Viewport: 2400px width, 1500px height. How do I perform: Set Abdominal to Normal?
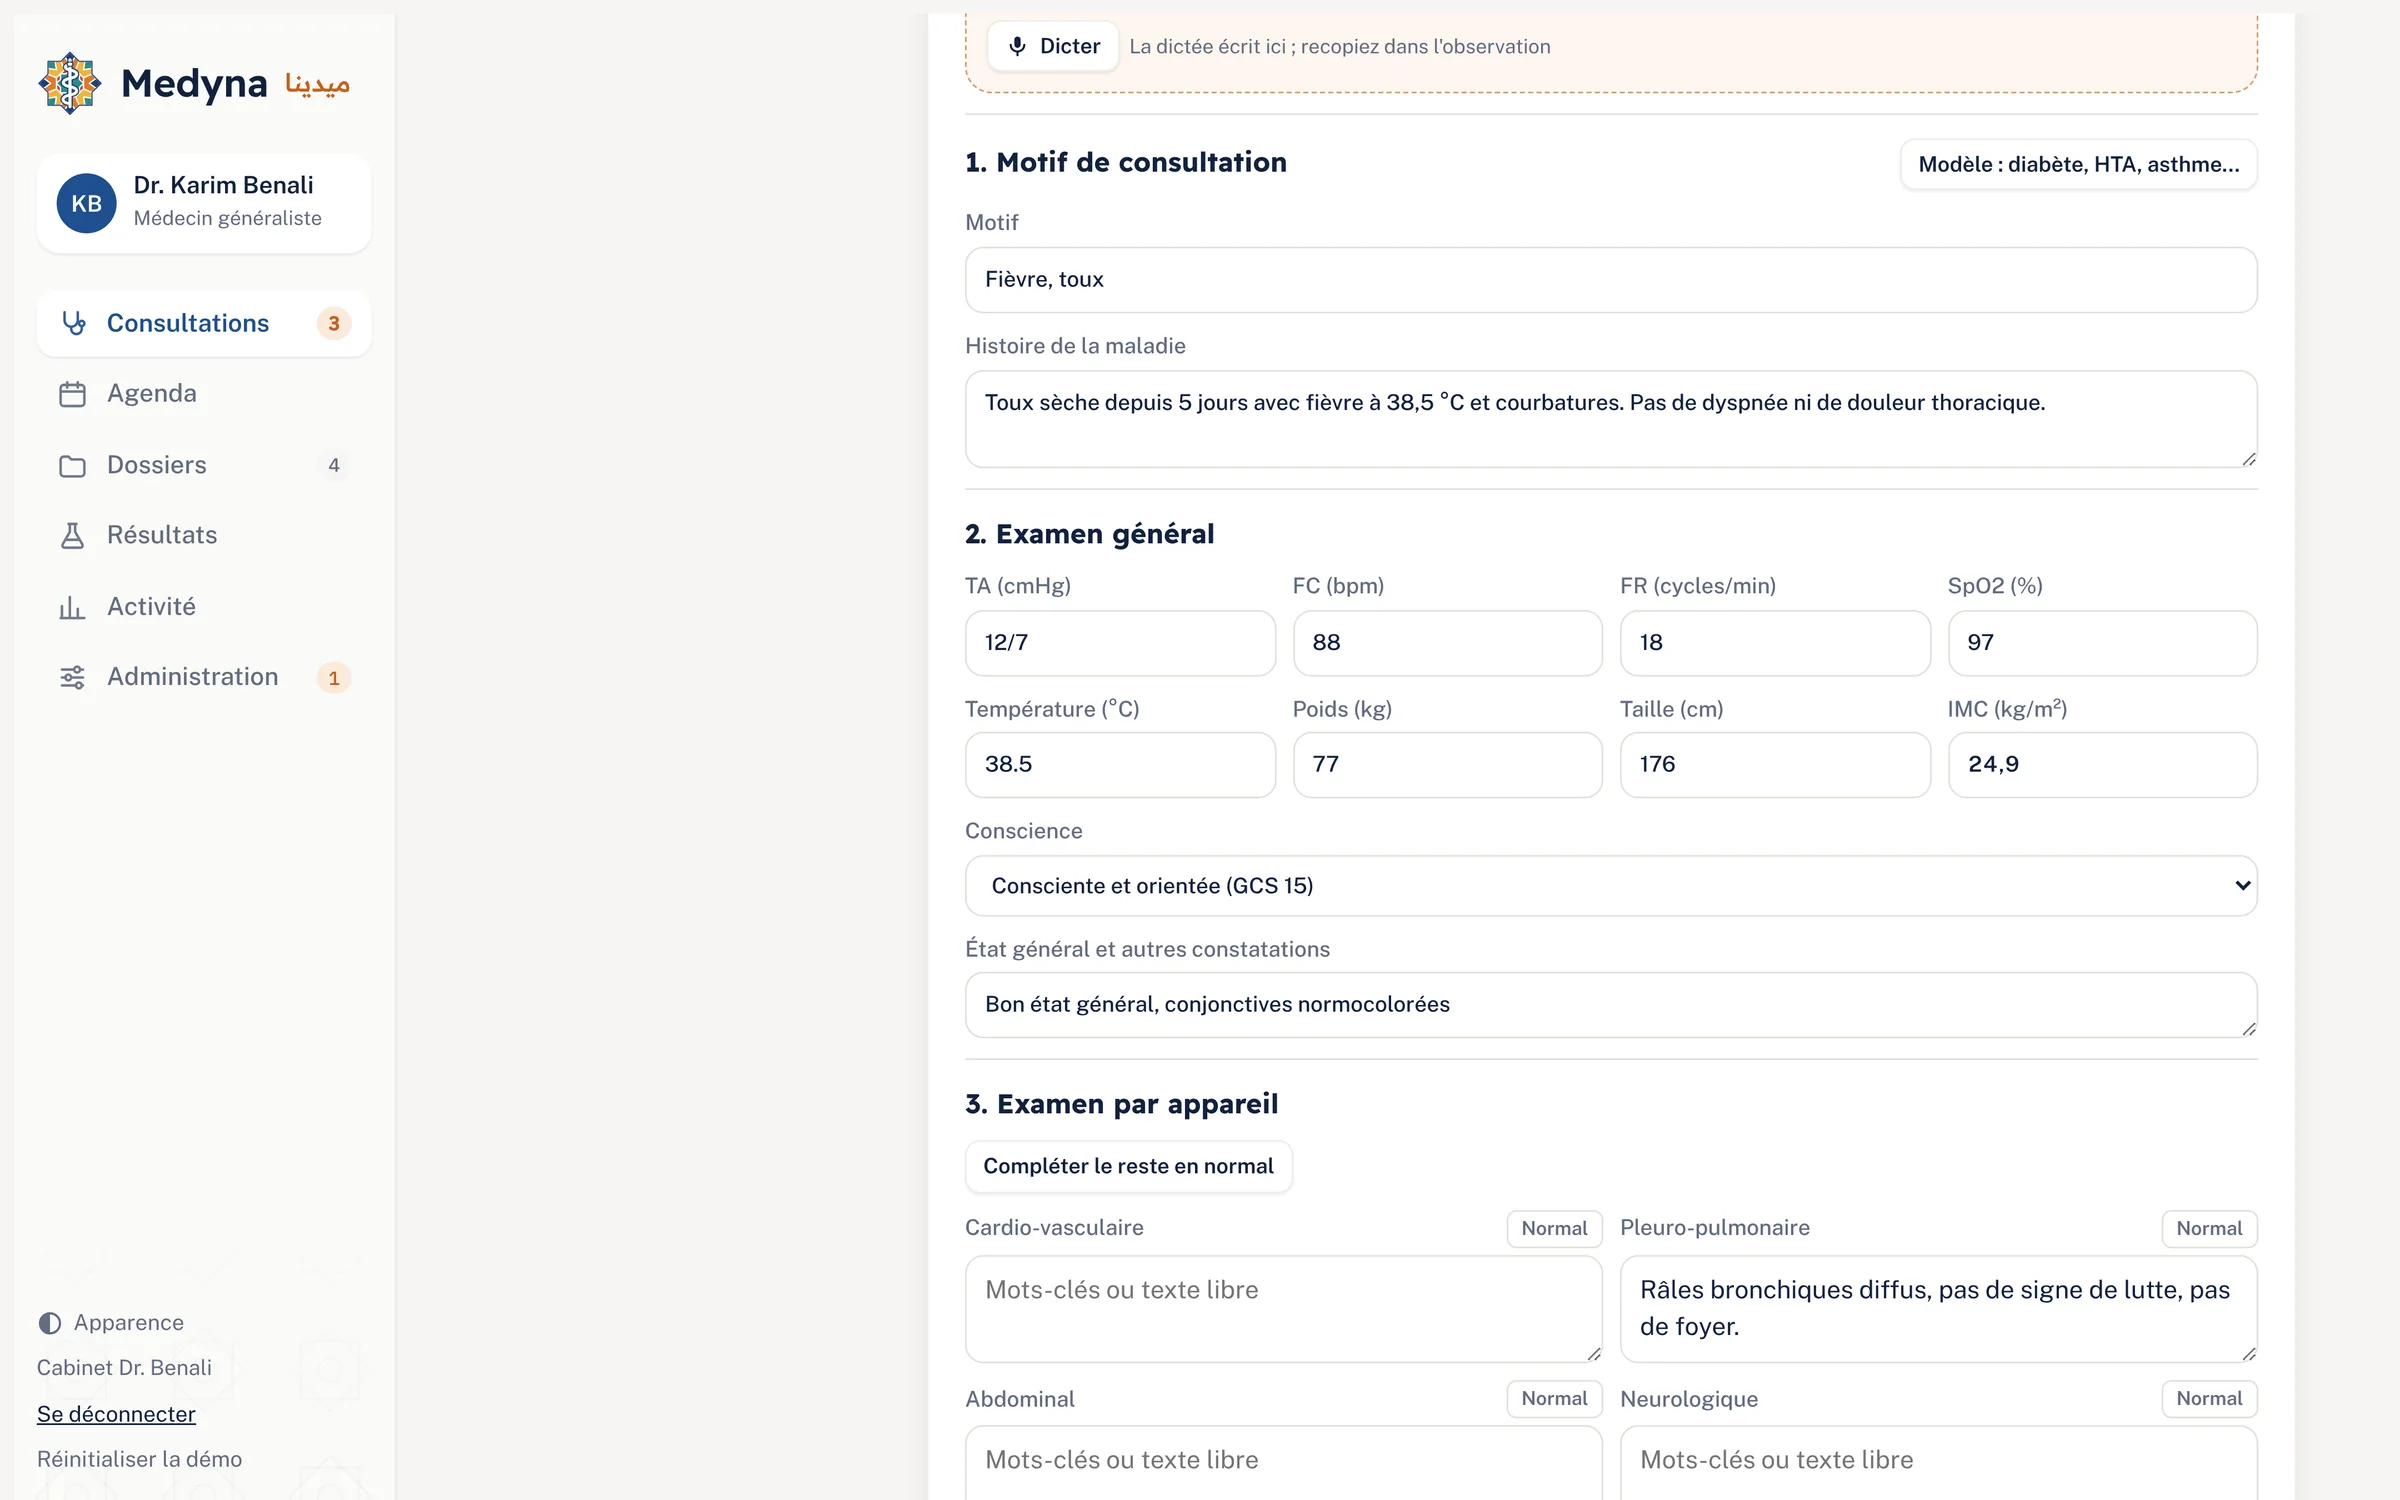click(1554, 1398)
